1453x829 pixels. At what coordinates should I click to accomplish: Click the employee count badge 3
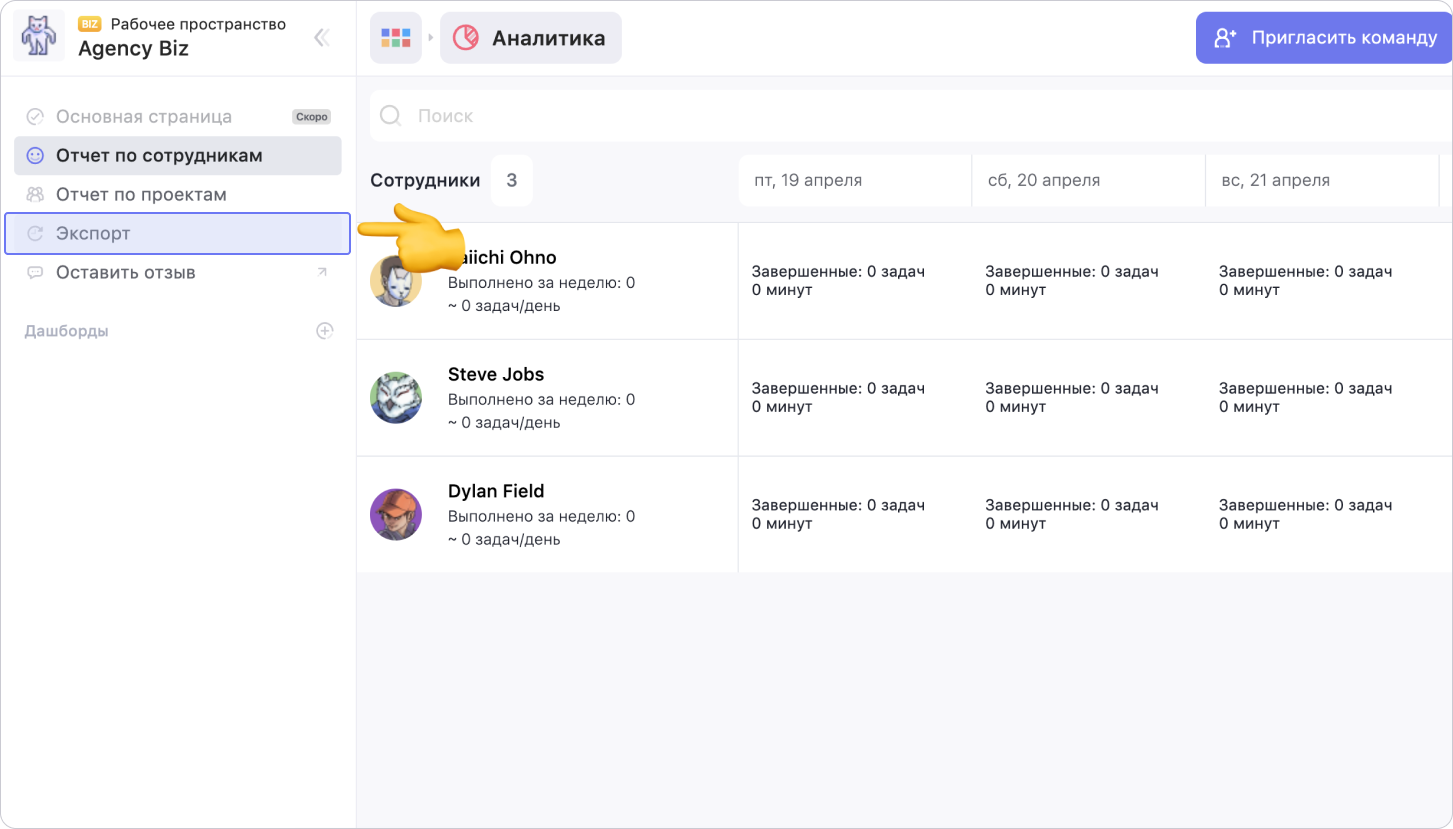(x=512, y=181)
